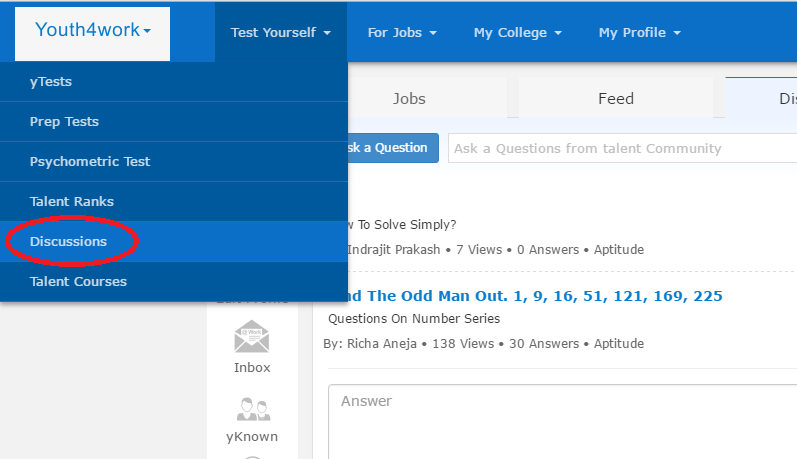Open the My College dropdown
This screenshot has height=459, width=797.
517,33
